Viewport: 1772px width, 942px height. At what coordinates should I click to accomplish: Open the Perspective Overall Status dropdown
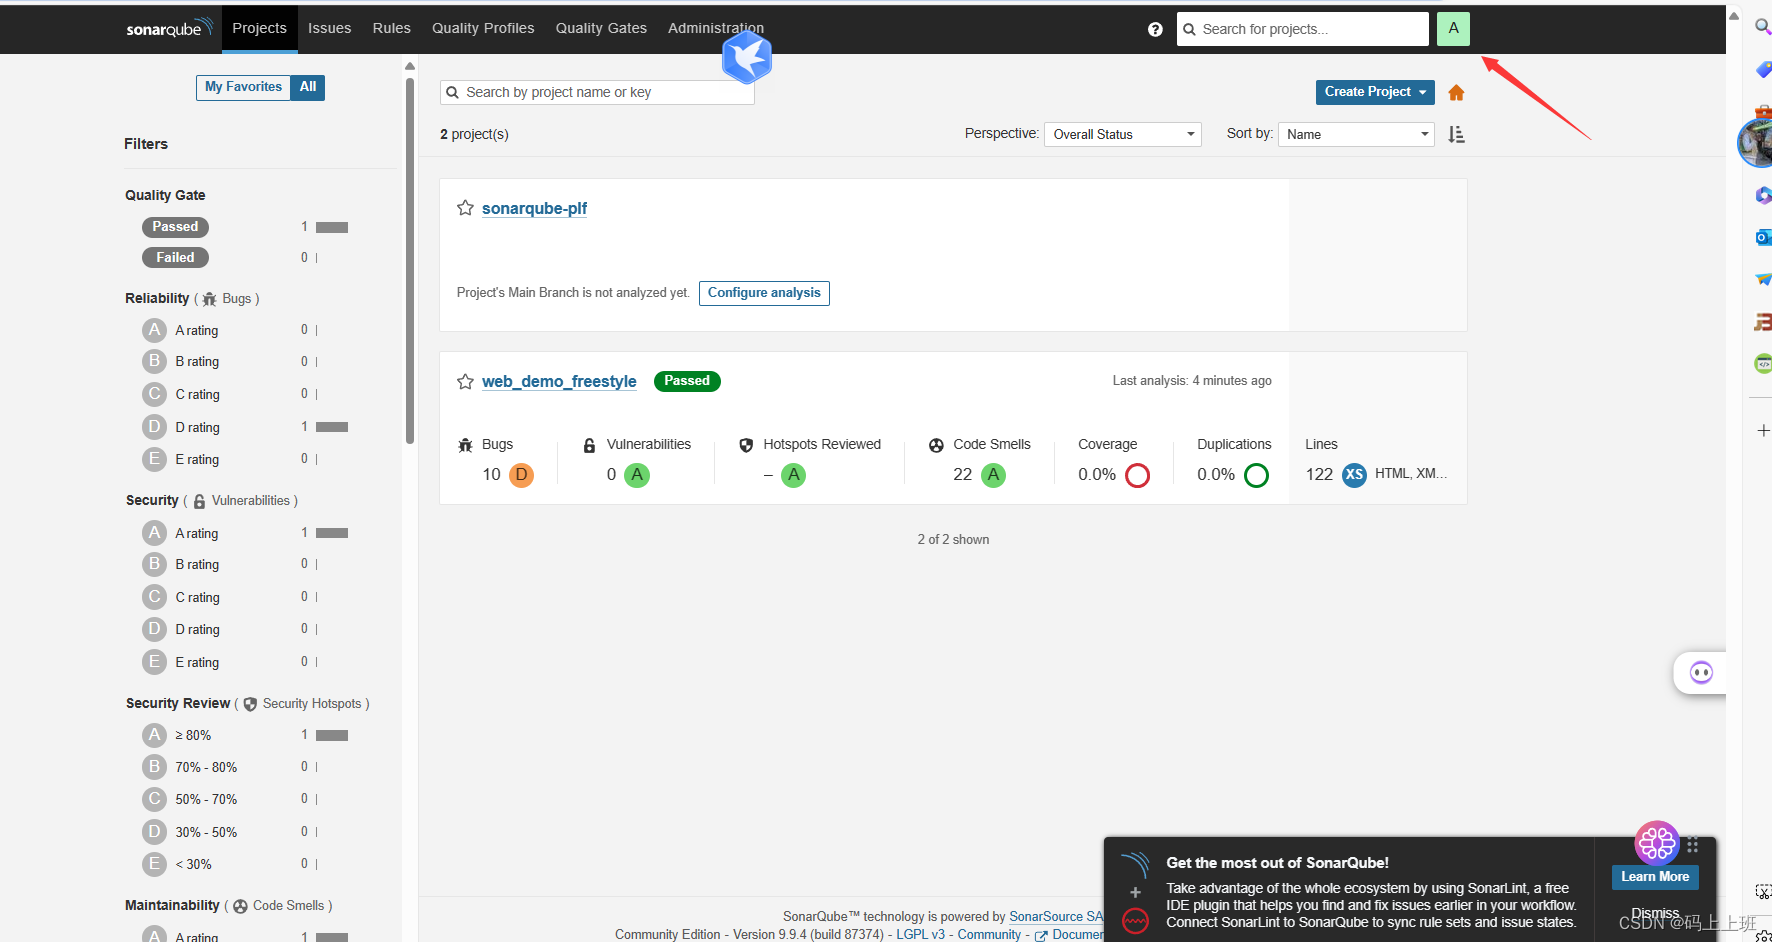[x=1123, y=134]
